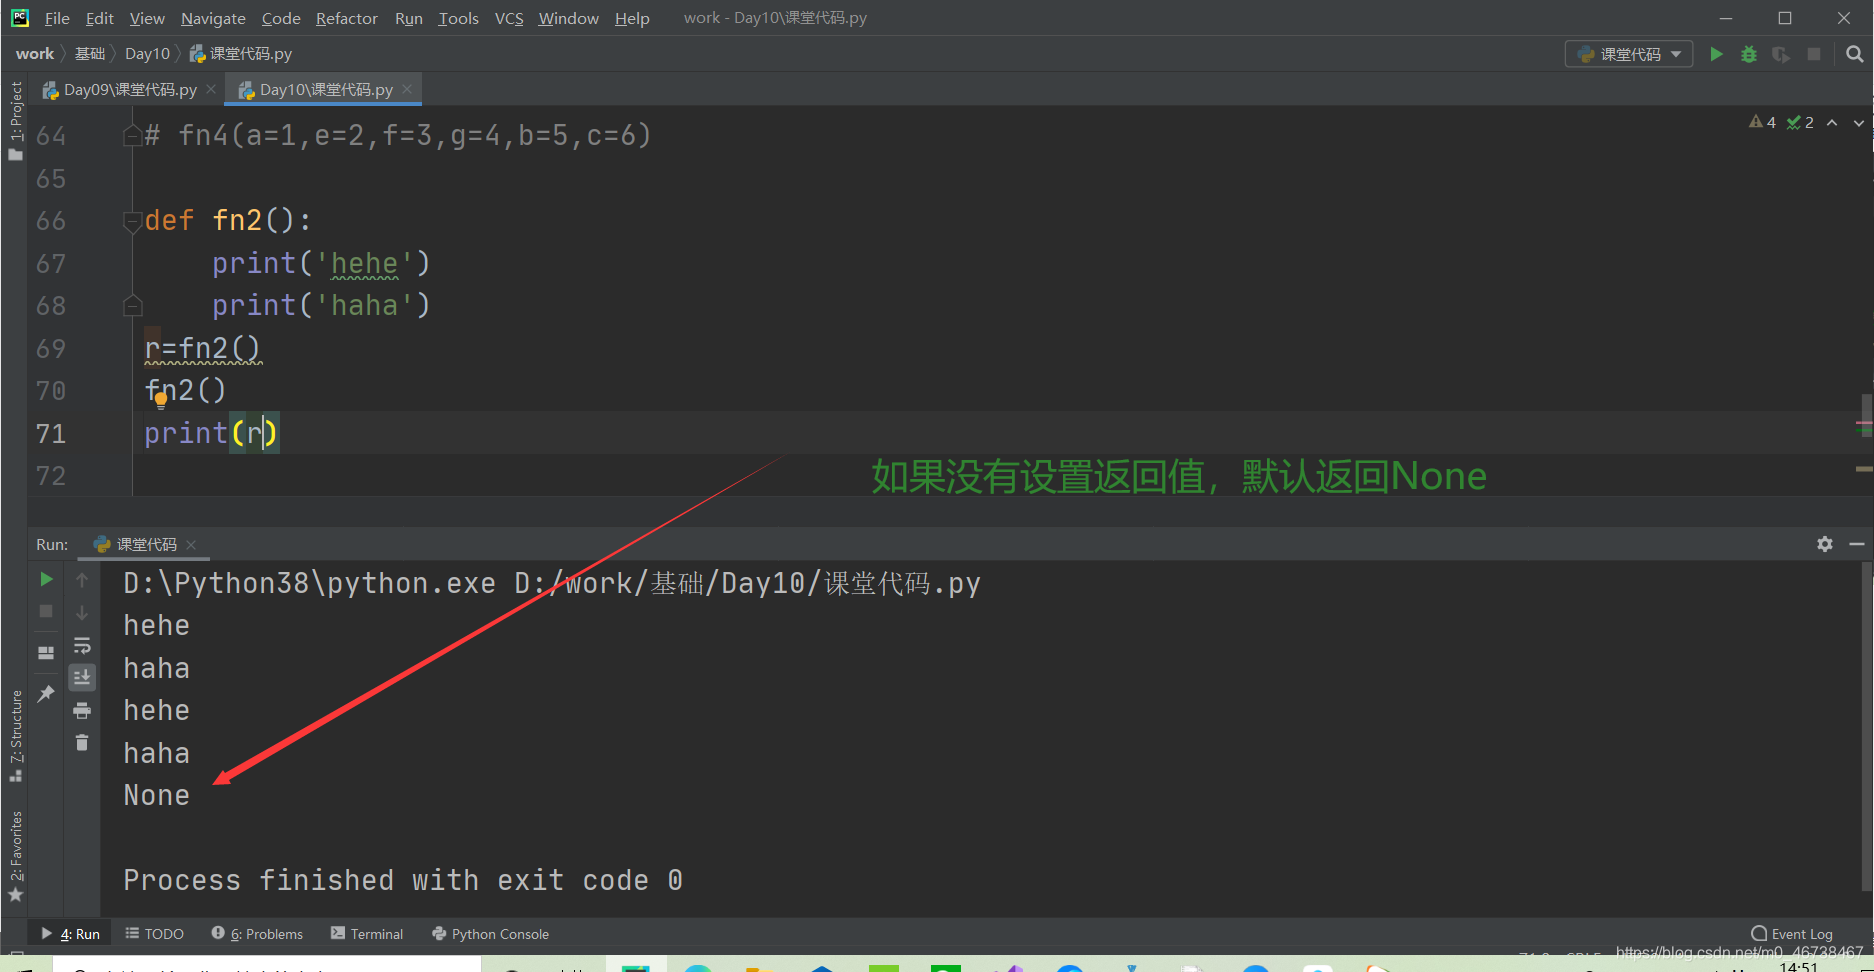This screenshot has height=972, width=1874.
Task: Open the Event Log
Action: (1792, 934)
